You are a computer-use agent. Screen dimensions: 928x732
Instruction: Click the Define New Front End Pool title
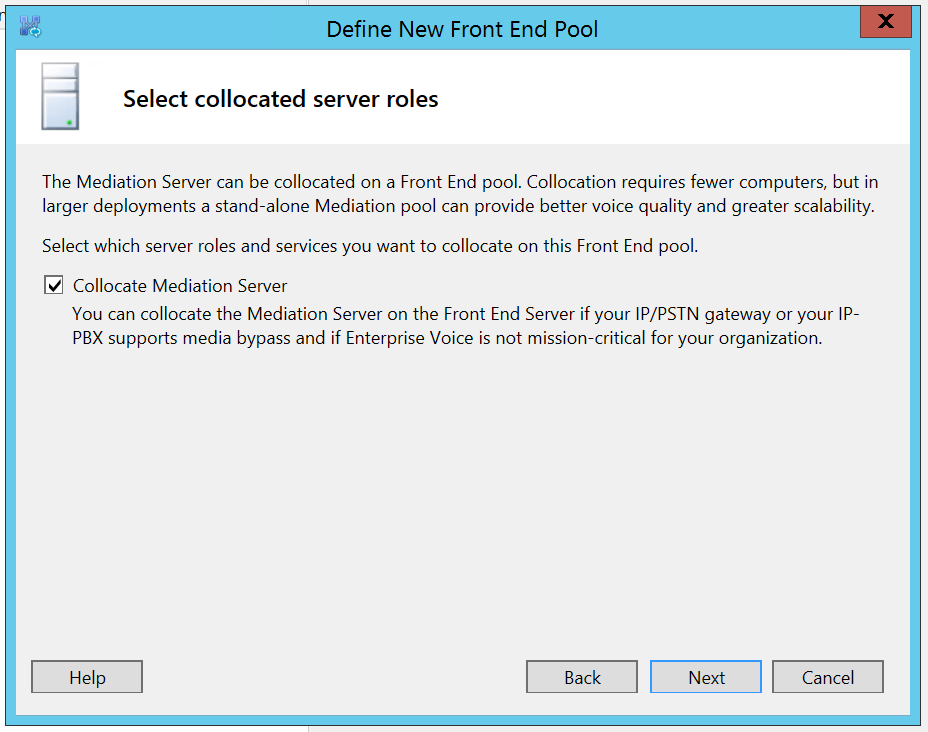point(462,29)
